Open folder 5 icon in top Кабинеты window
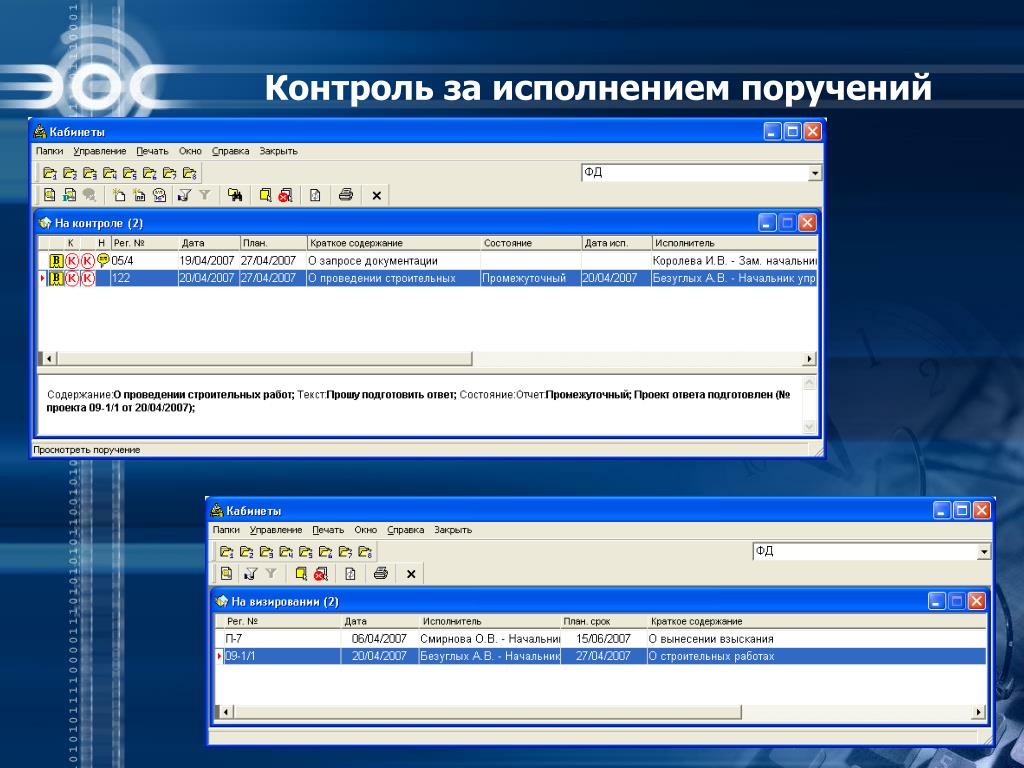Screen dimensions: 1024x768 click(130, 174)
